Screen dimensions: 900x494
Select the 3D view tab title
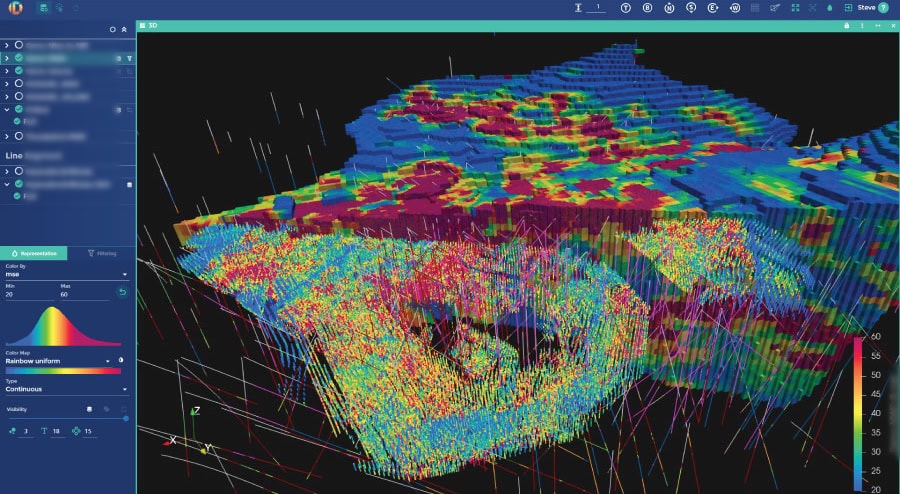coord(153,26)
